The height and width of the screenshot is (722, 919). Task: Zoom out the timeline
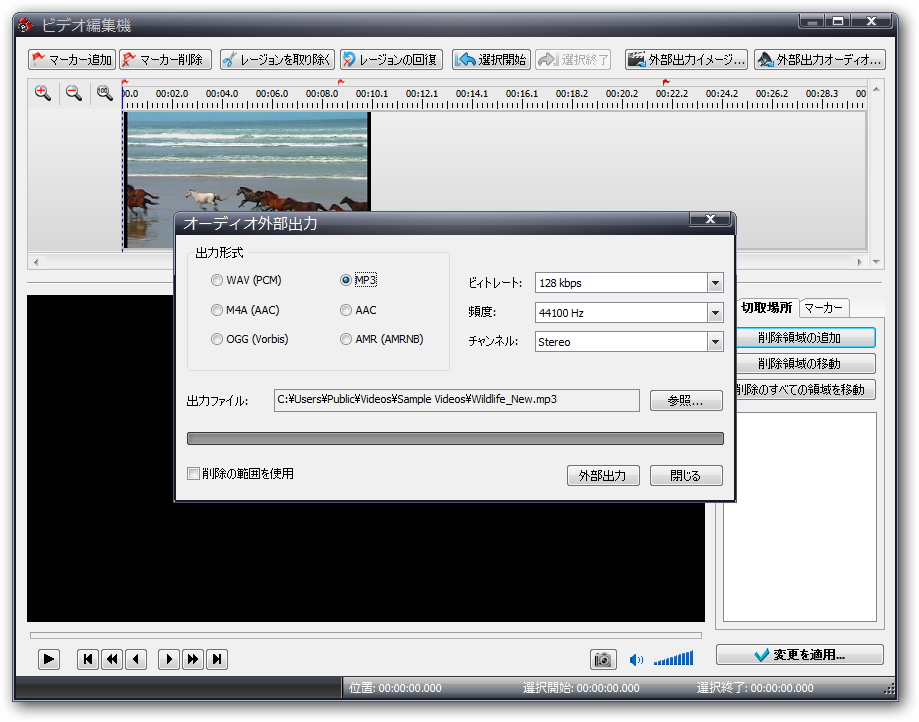74,93
